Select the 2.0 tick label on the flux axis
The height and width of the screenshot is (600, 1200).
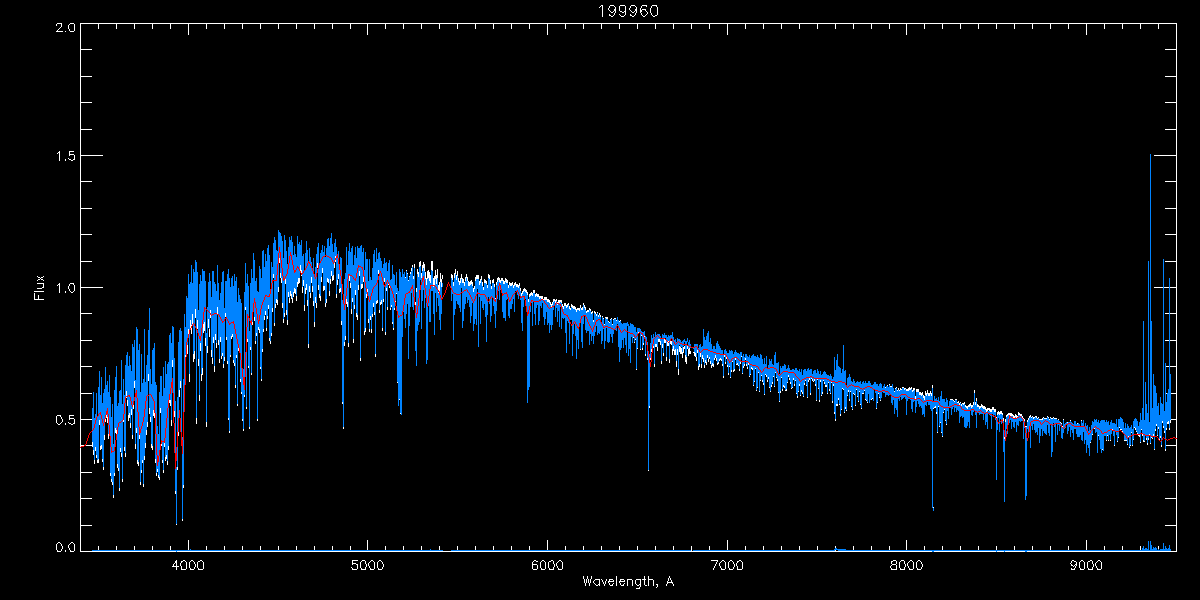click(66, 27)
